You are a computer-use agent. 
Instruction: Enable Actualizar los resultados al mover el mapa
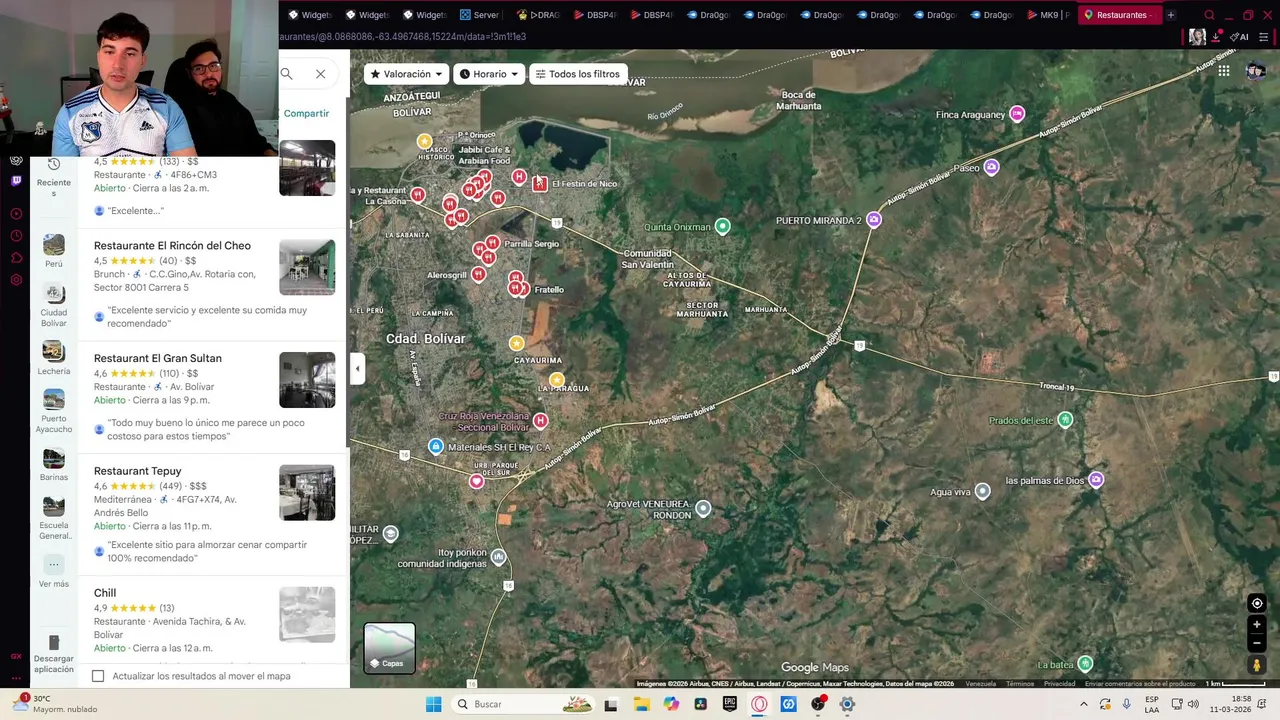tap(98, 676)
